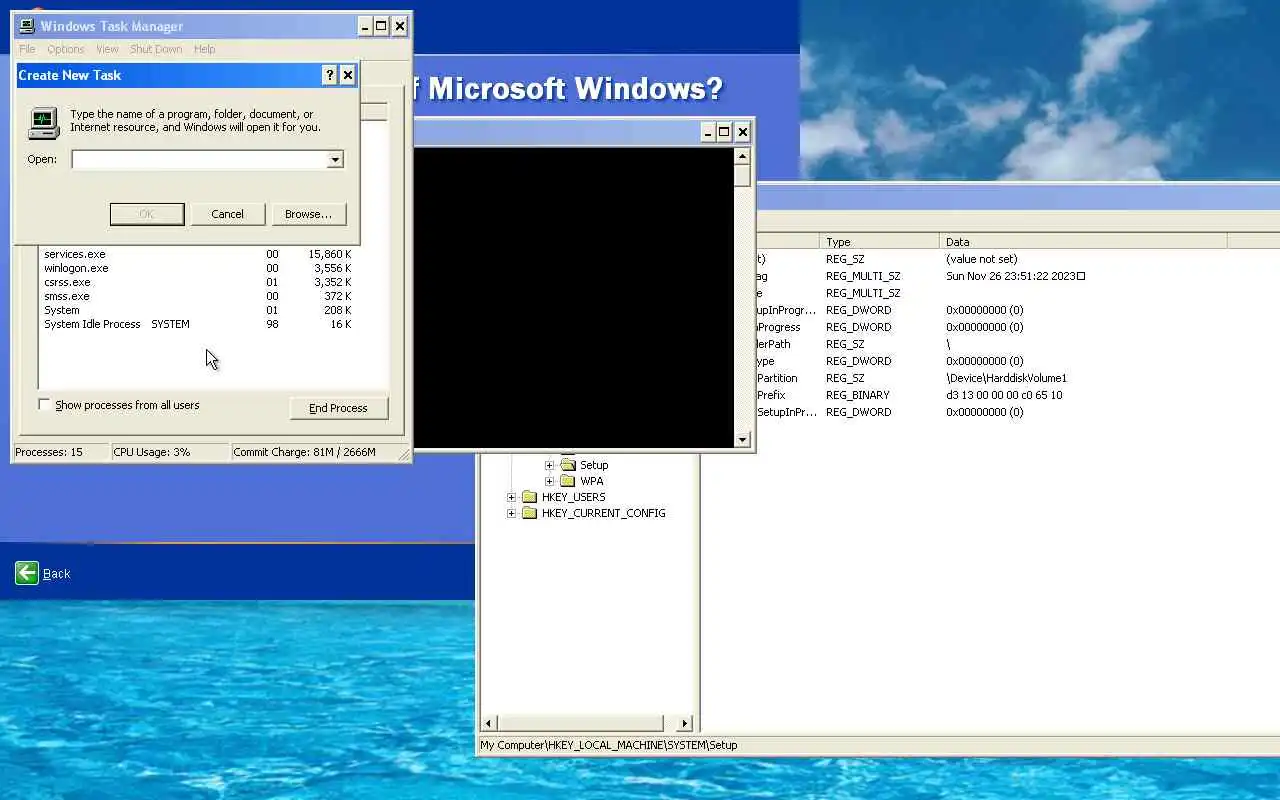Click the registry tree scroll left arrow
The image size is (1280, 800).
(x=489, y=723)
